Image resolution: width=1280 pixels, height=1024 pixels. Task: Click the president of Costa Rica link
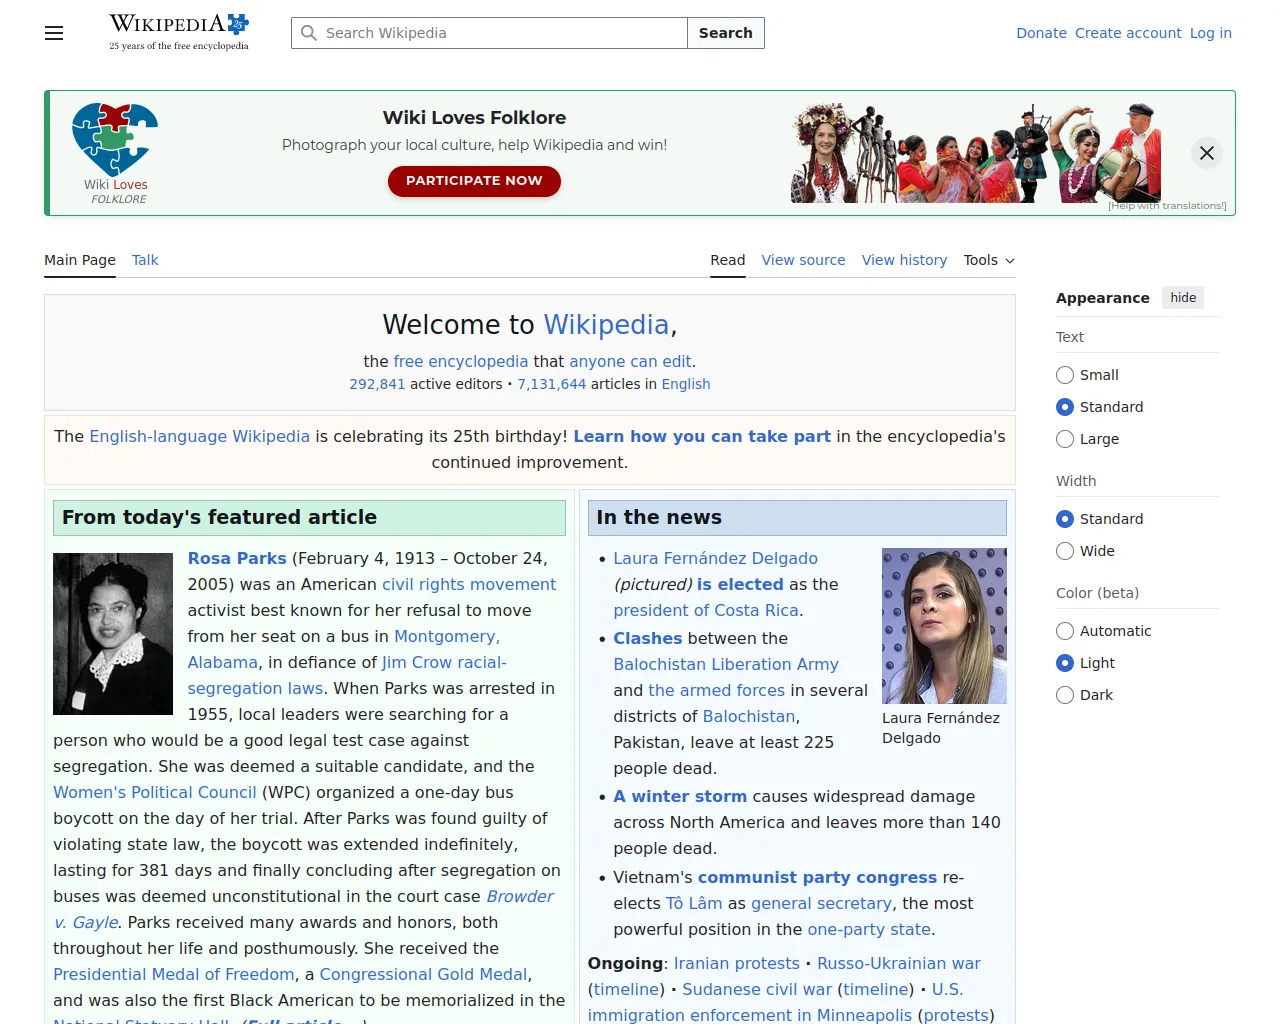[706, 610]
